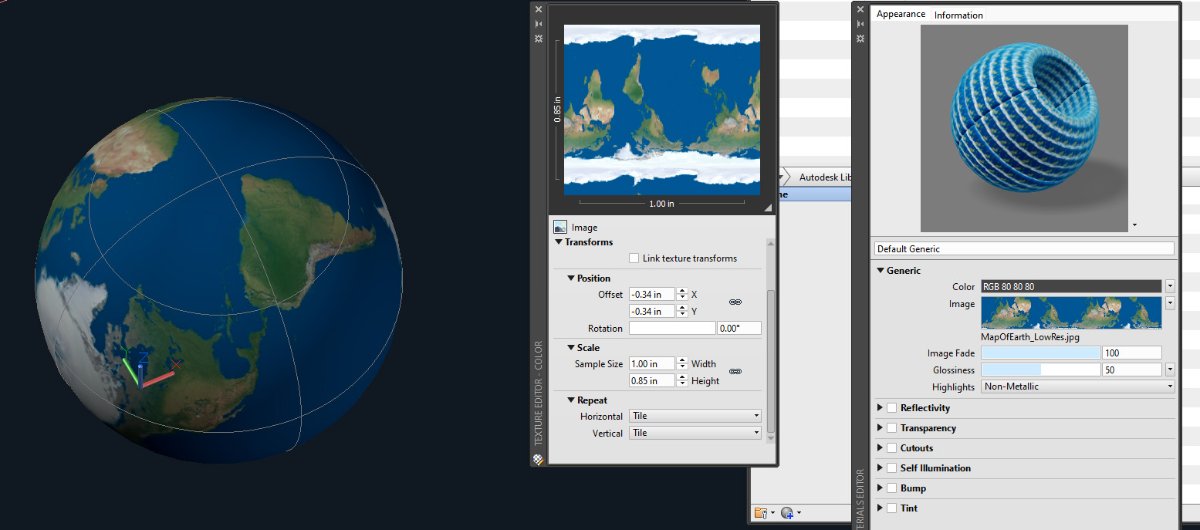Click the MapOfEarth image thumbnail in Generic
The image size is (1200, 530).
(x=1071, y=312)
